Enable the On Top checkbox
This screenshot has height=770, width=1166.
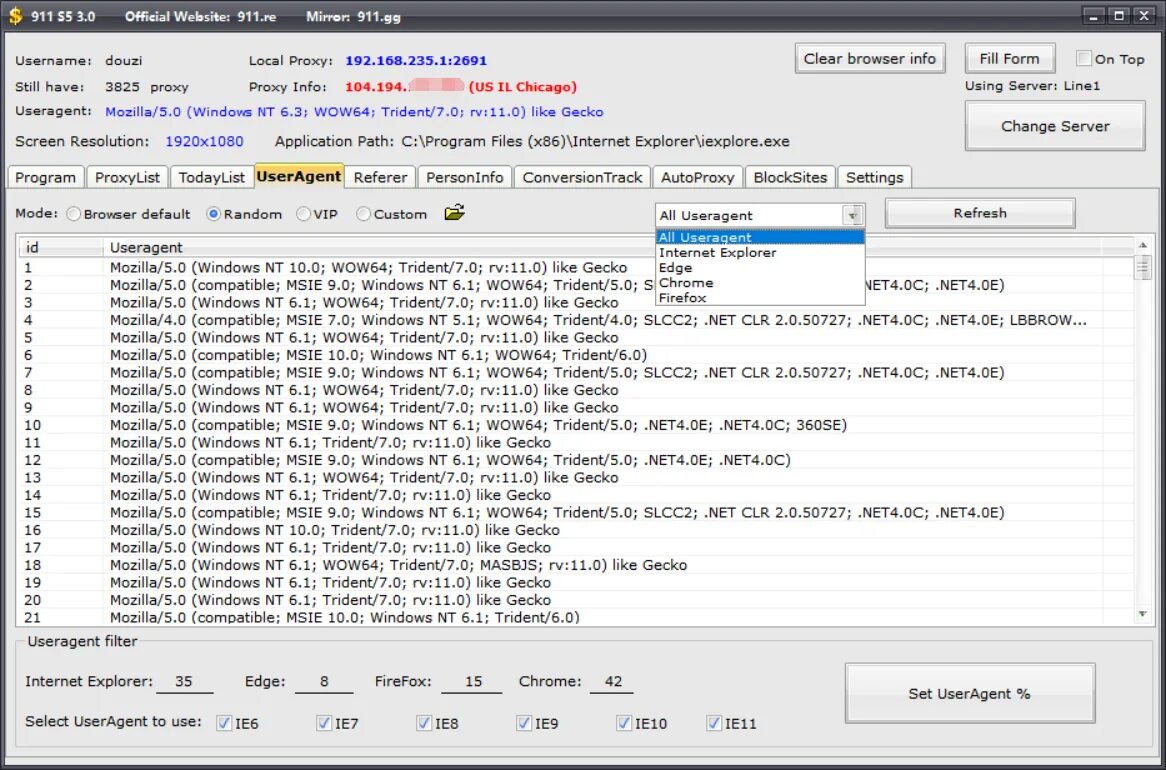1083,58
